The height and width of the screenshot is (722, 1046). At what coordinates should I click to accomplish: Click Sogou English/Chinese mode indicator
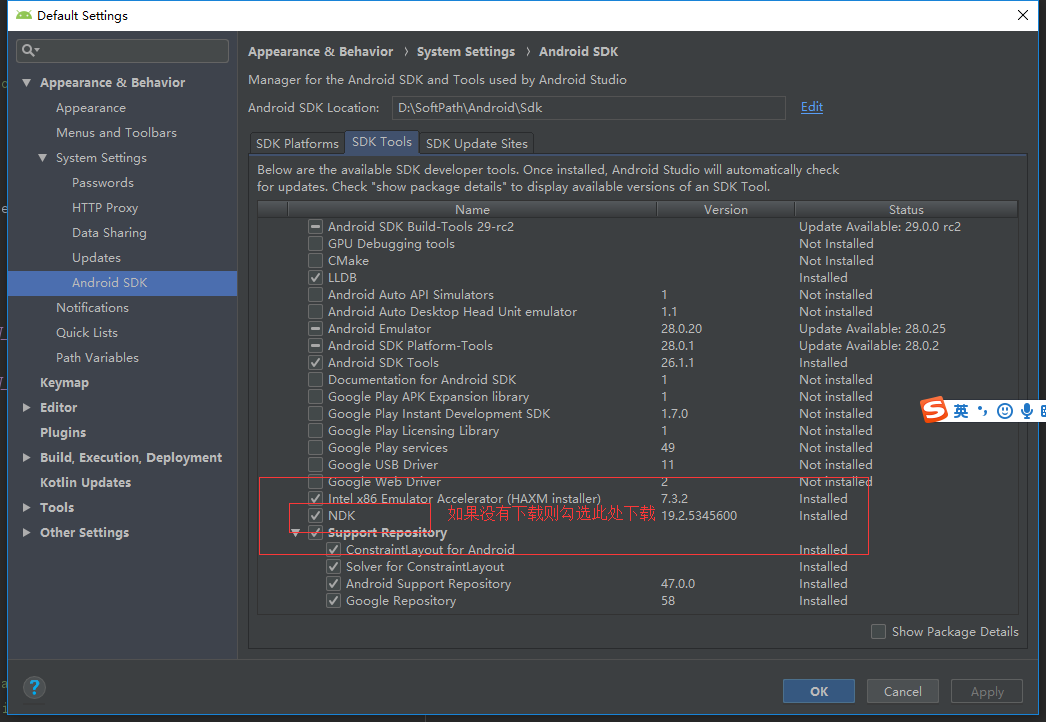coord(961,411)
